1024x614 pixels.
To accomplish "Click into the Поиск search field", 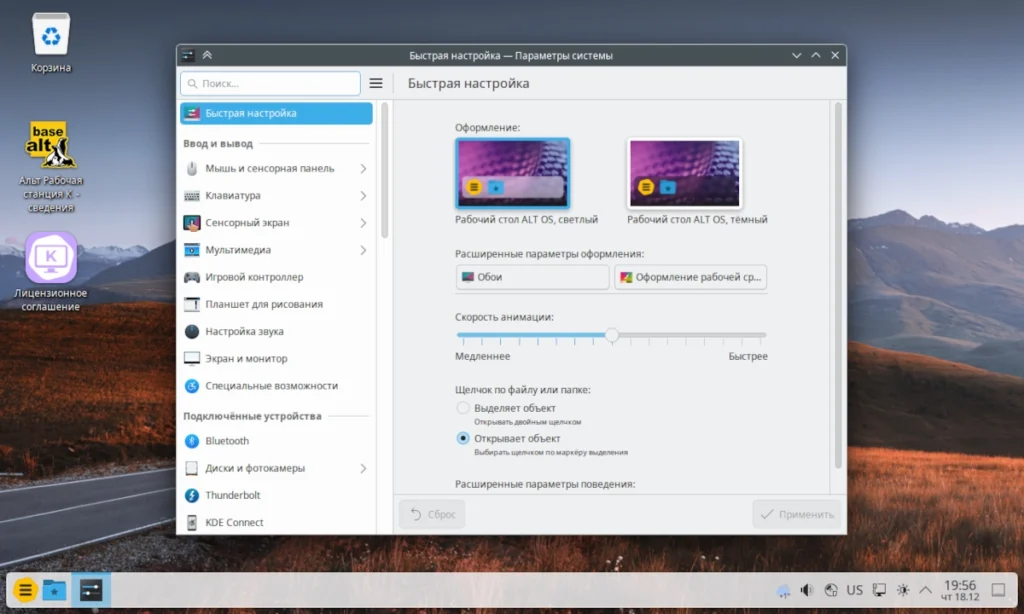I will click(x=270, y=84).
